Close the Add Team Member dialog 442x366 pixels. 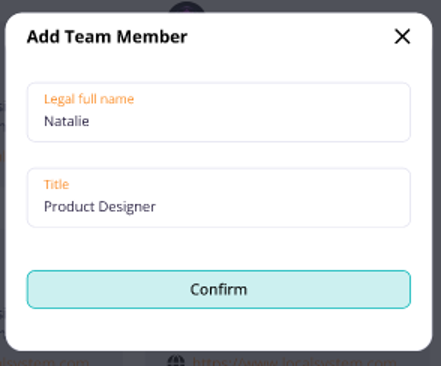click(402, 36)
